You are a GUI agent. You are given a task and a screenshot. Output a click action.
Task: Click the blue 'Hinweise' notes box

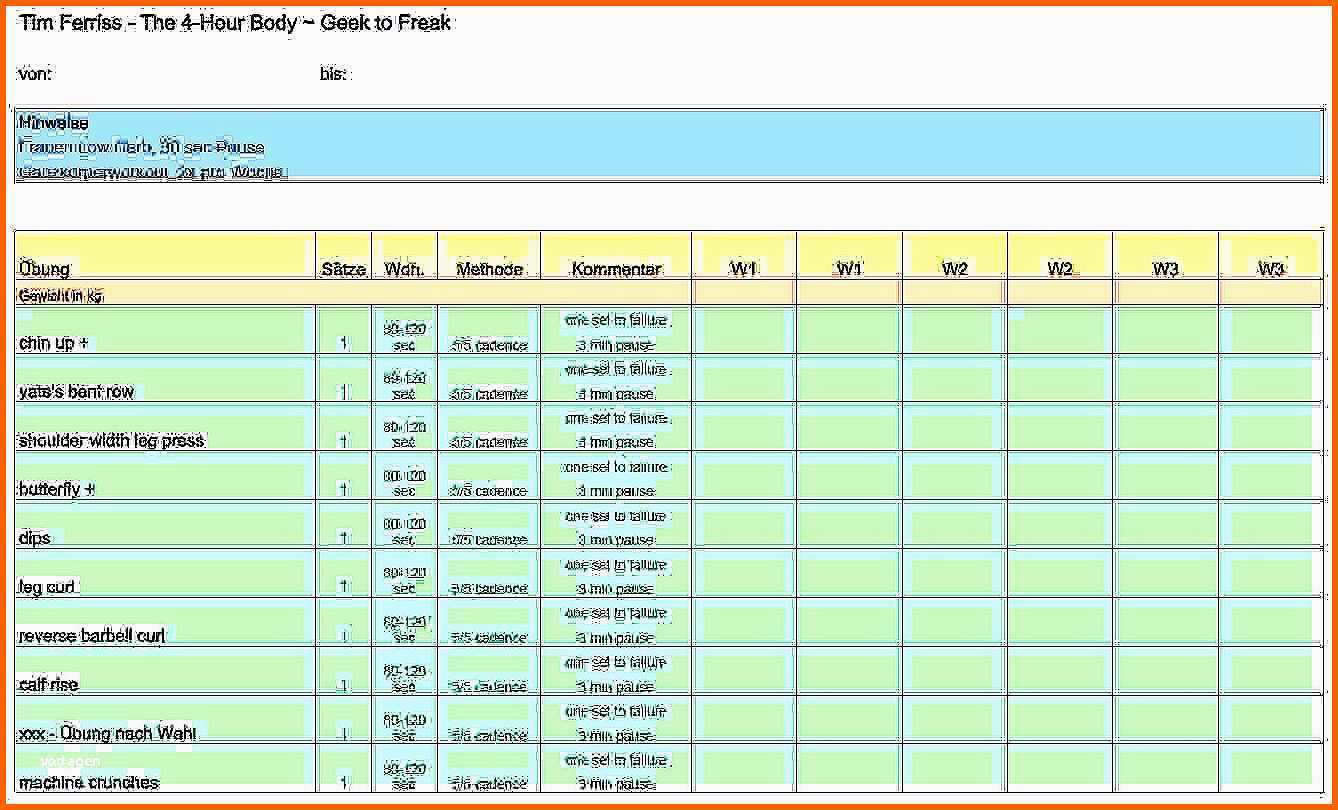pyautogui.click(x=668, y=146)
